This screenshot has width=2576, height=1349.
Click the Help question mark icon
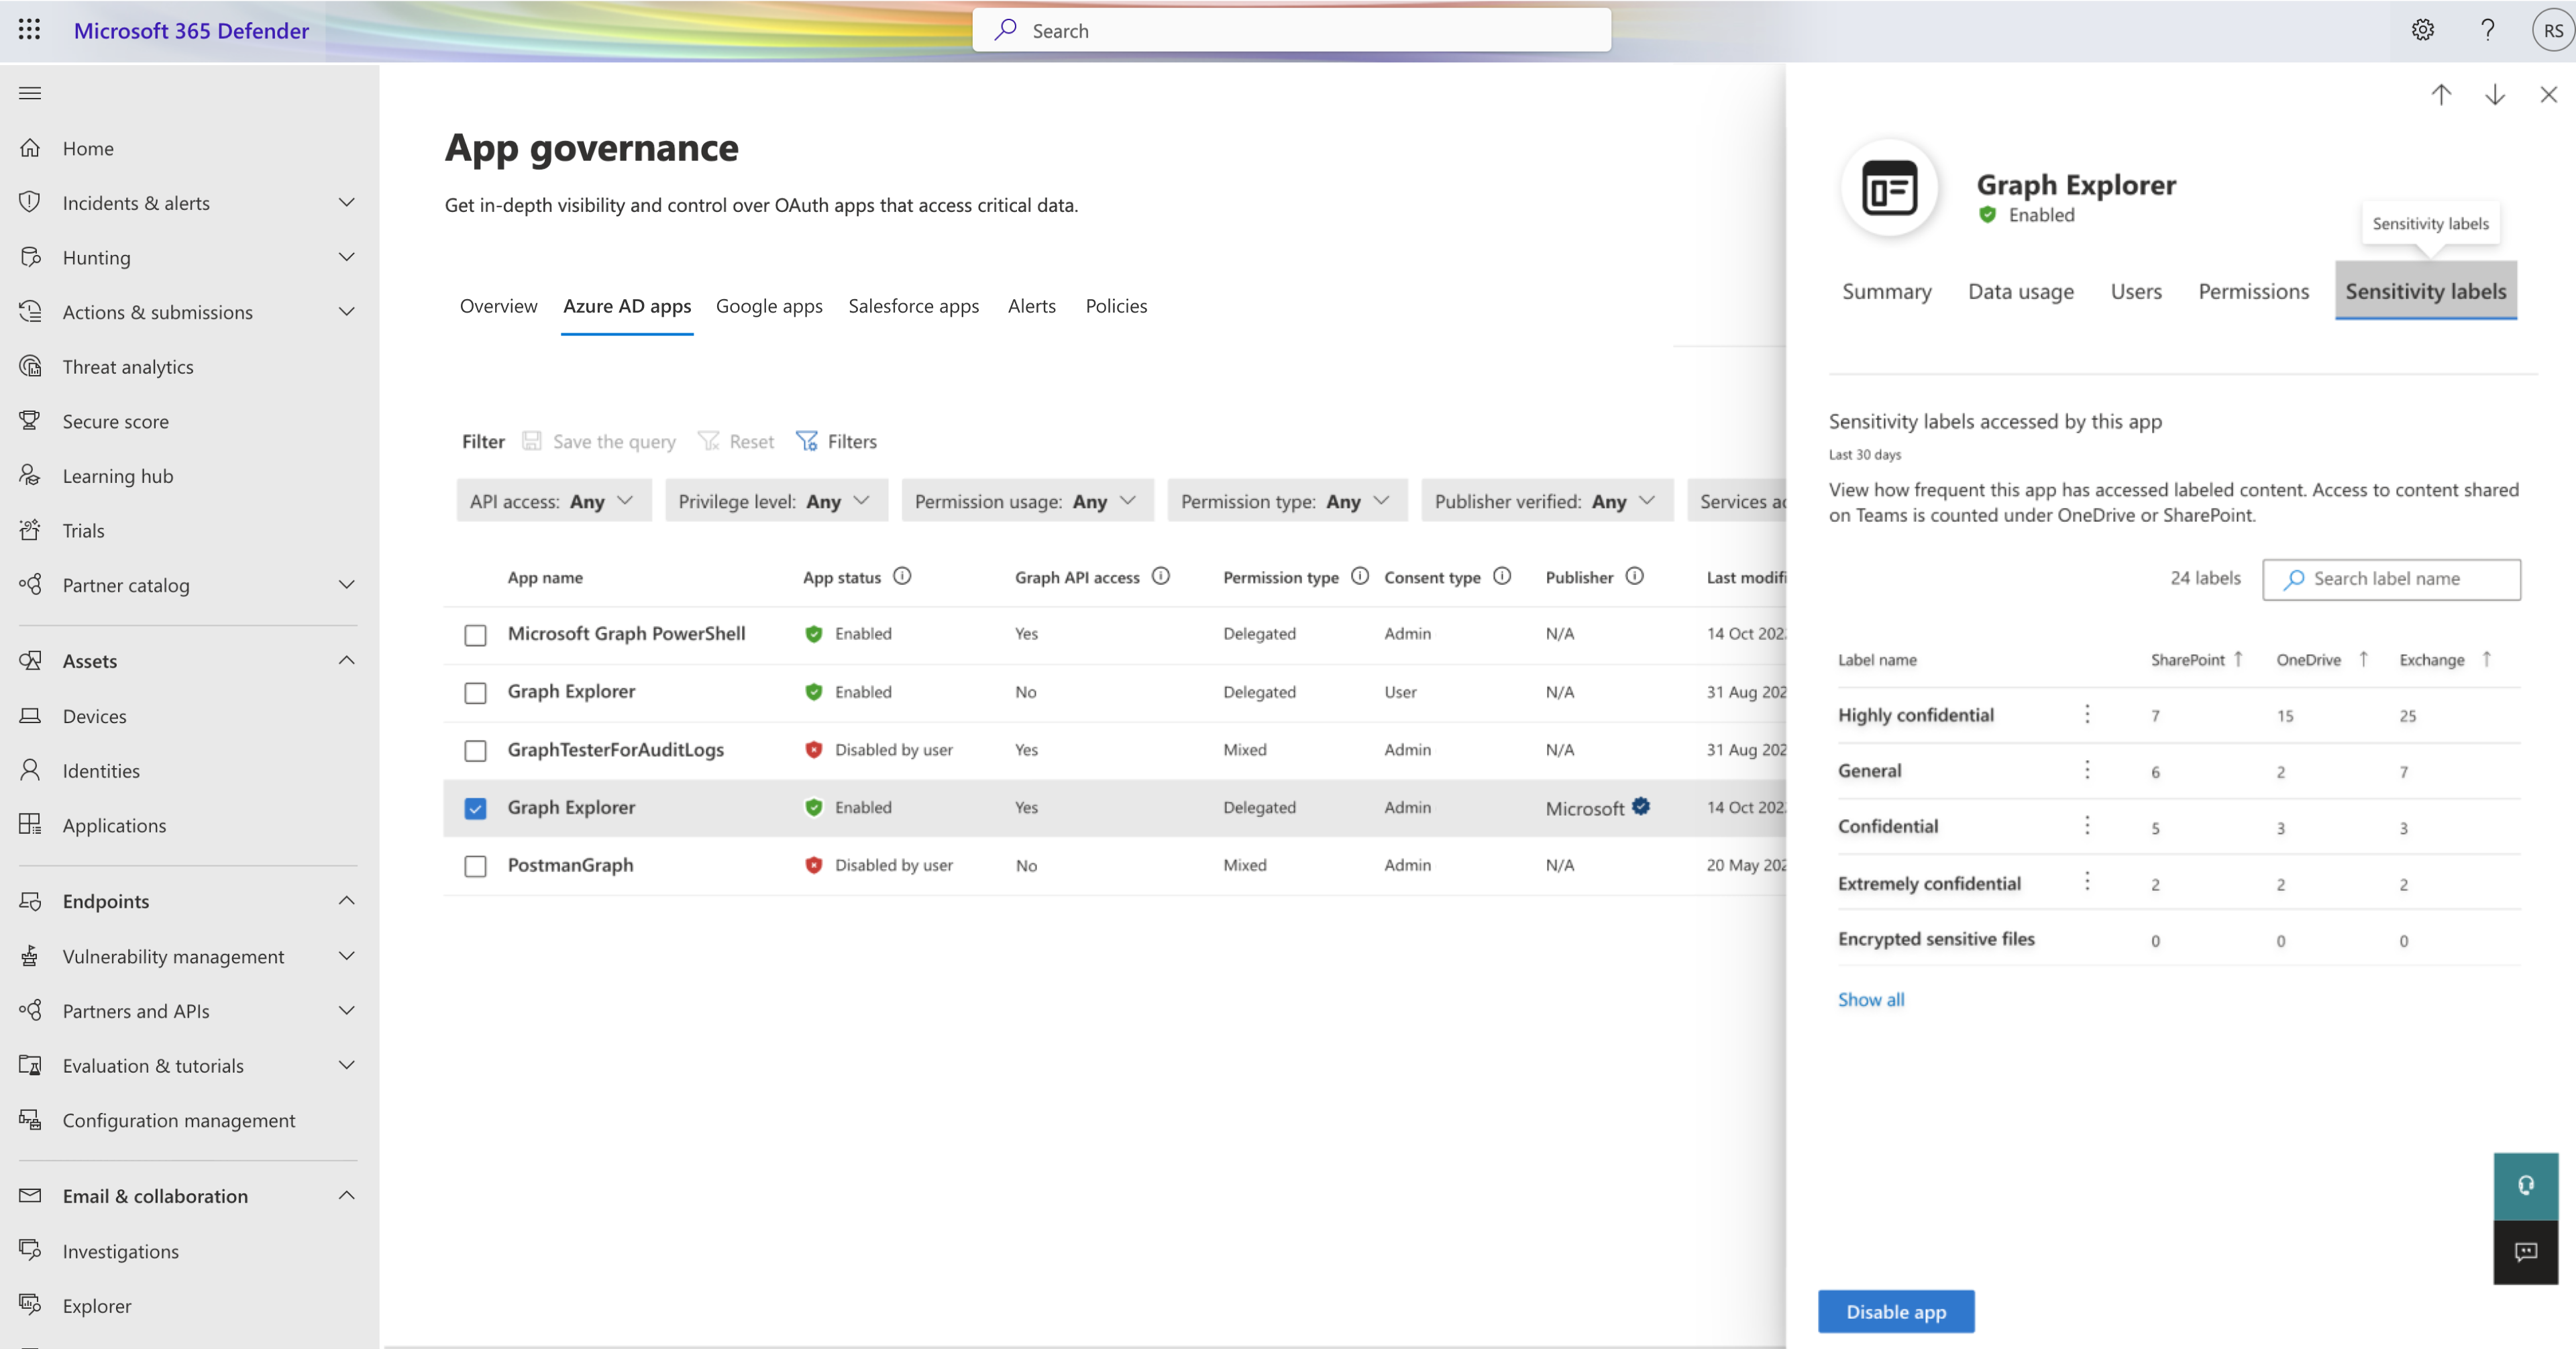coord(2485,29)
